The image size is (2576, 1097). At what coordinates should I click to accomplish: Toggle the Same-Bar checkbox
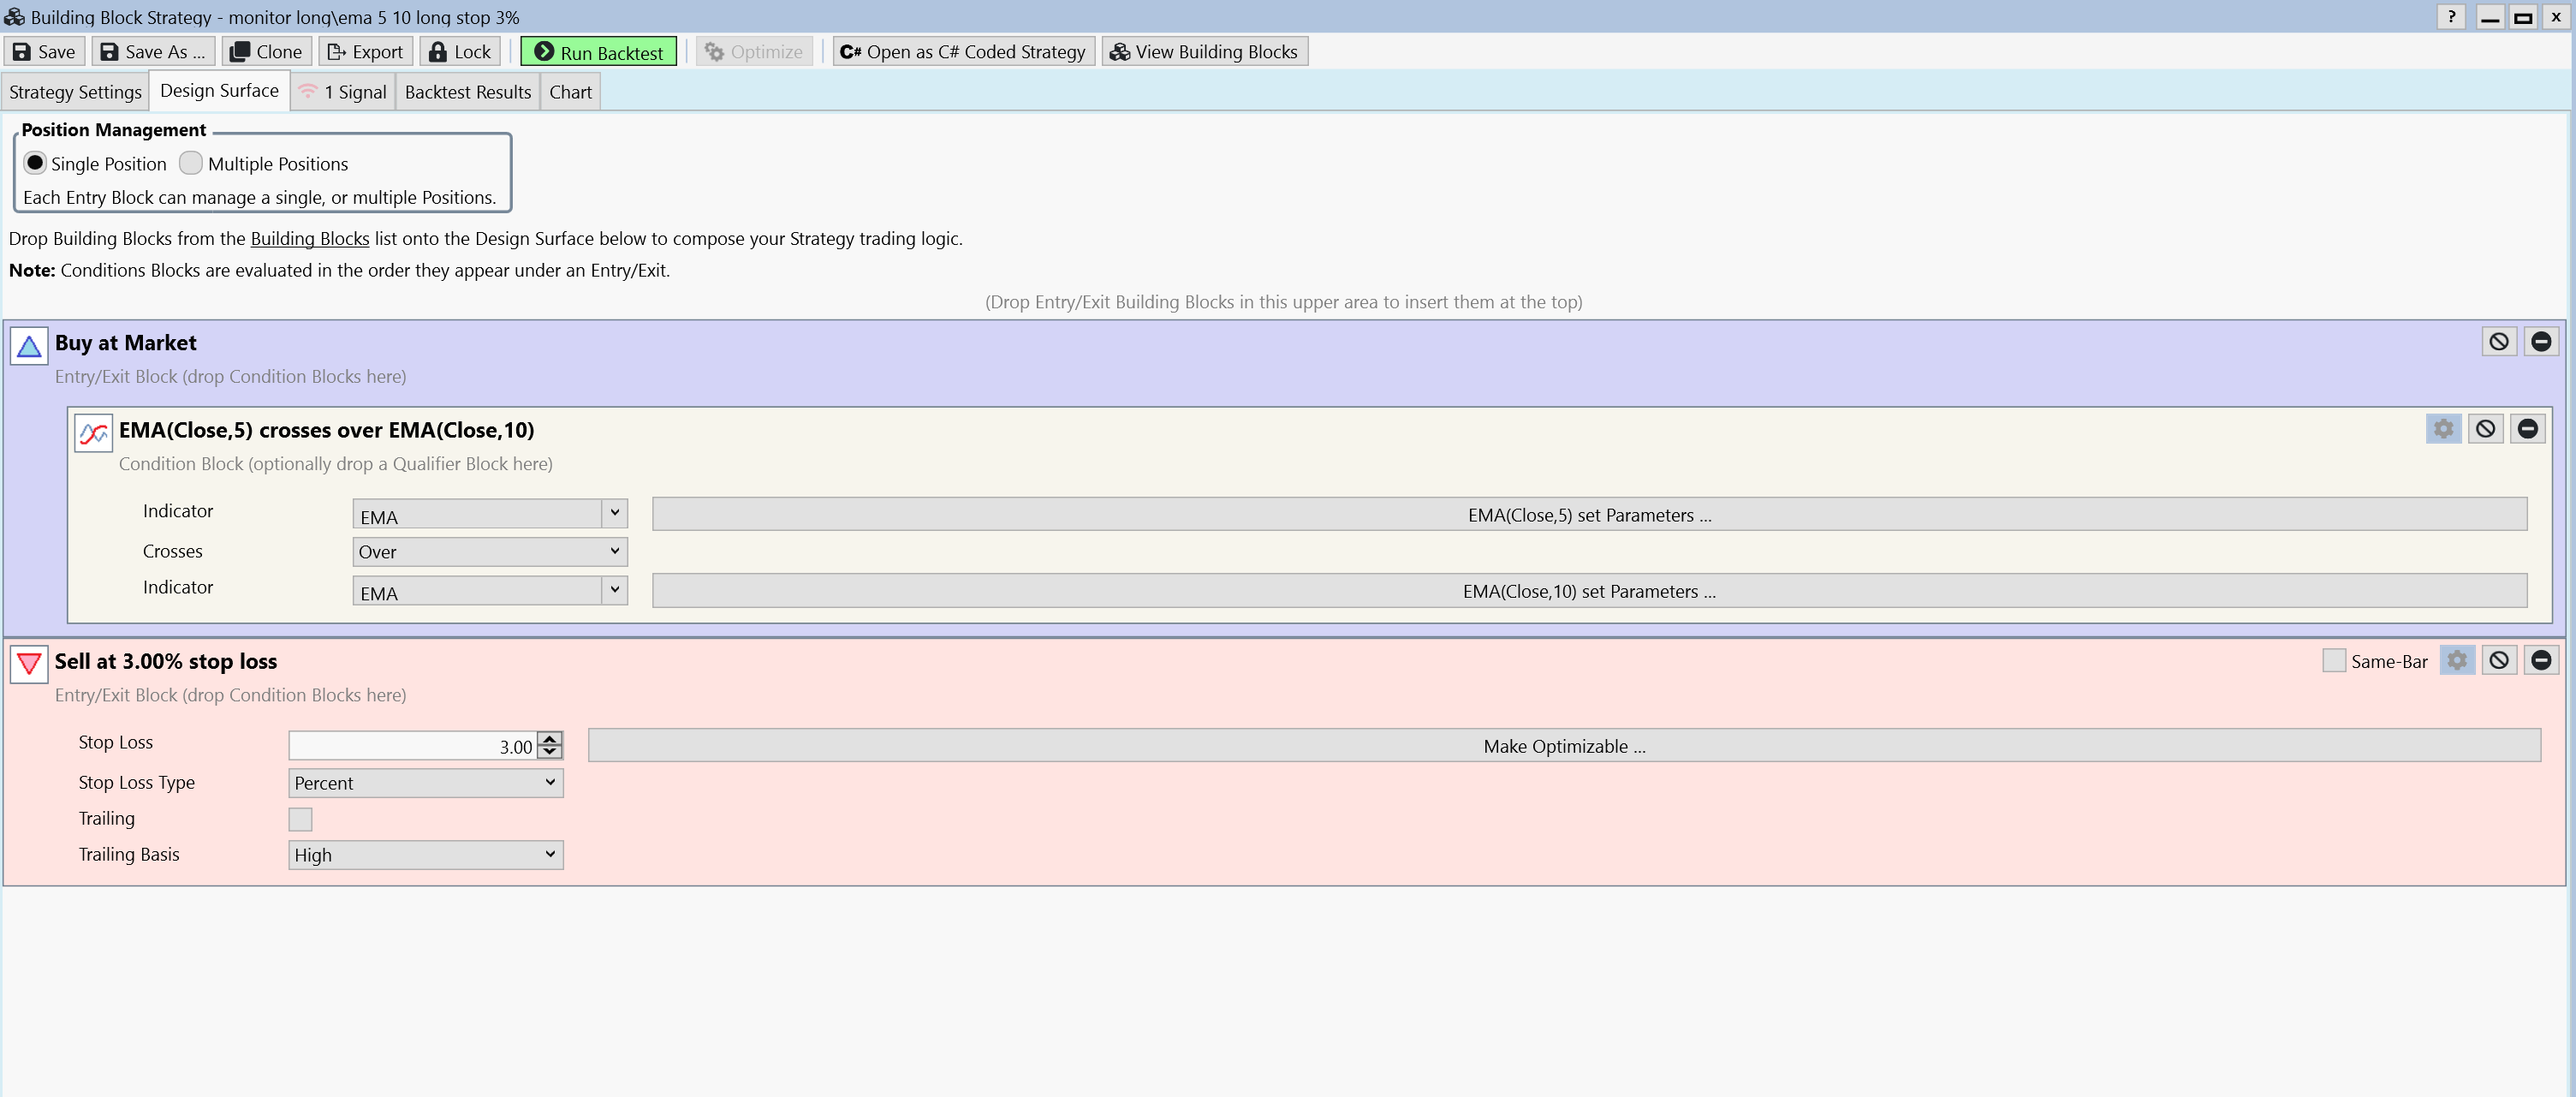pos(2334,661)
